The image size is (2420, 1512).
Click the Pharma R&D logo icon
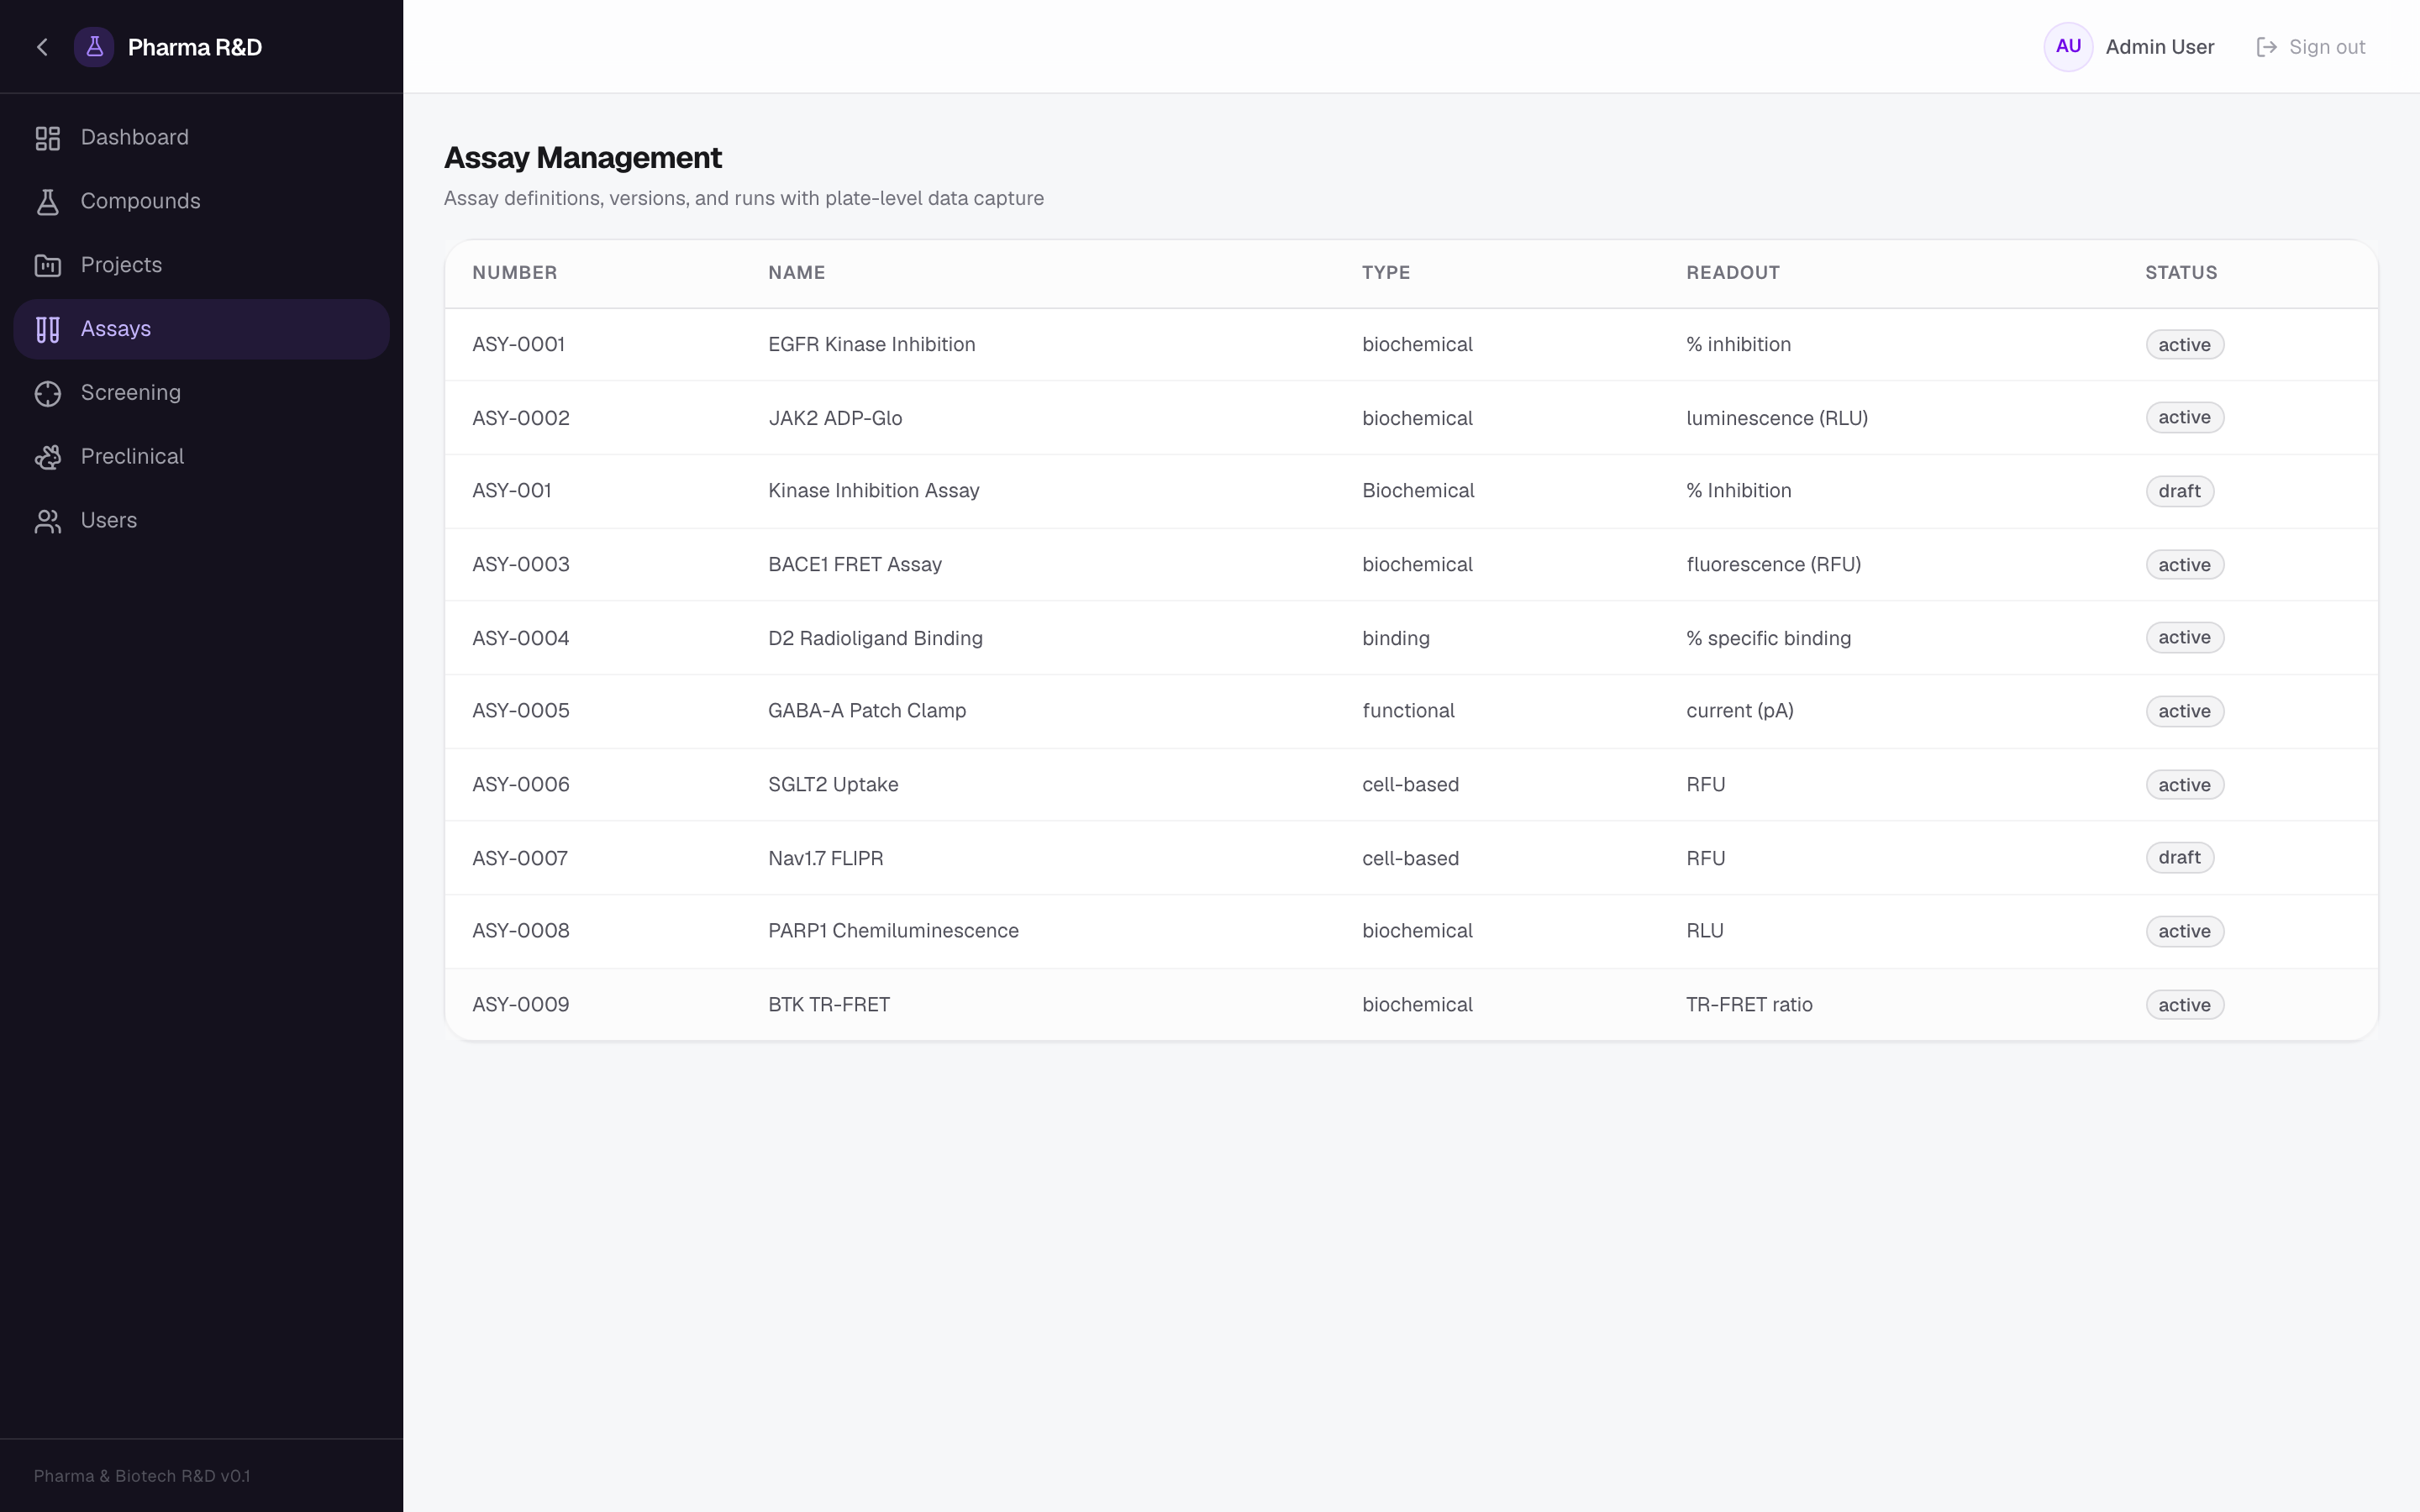click(94, 47)
